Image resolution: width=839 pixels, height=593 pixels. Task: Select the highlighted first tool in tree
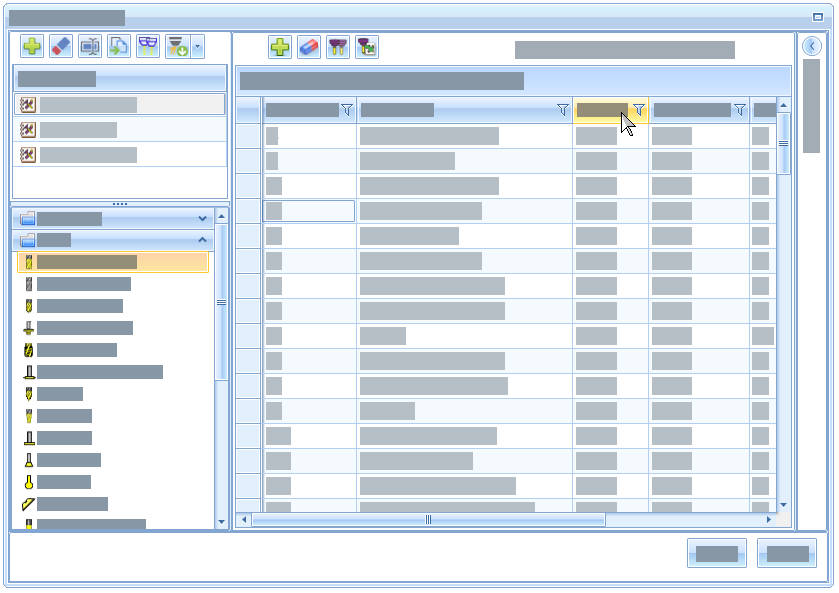[86, 262]
